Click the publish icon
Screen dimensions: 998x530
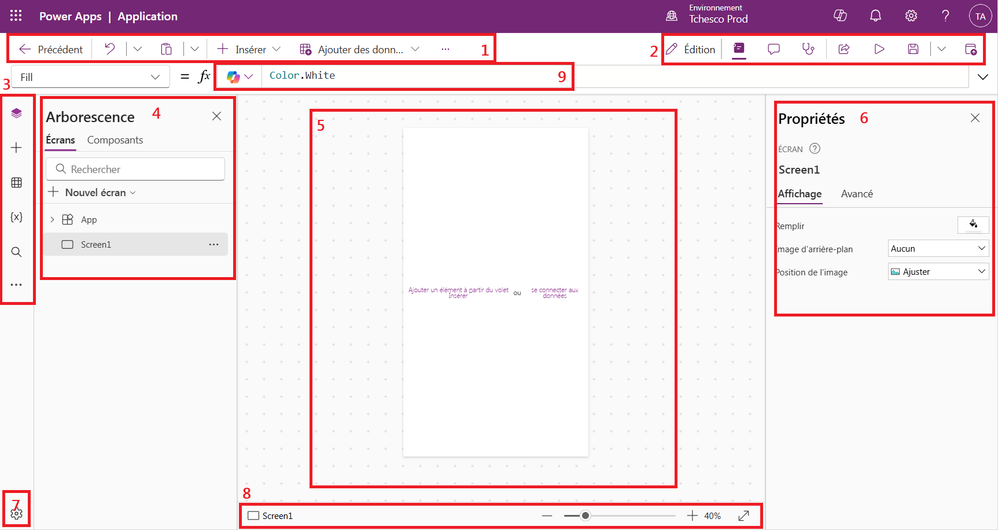click(x=971, y=49)
